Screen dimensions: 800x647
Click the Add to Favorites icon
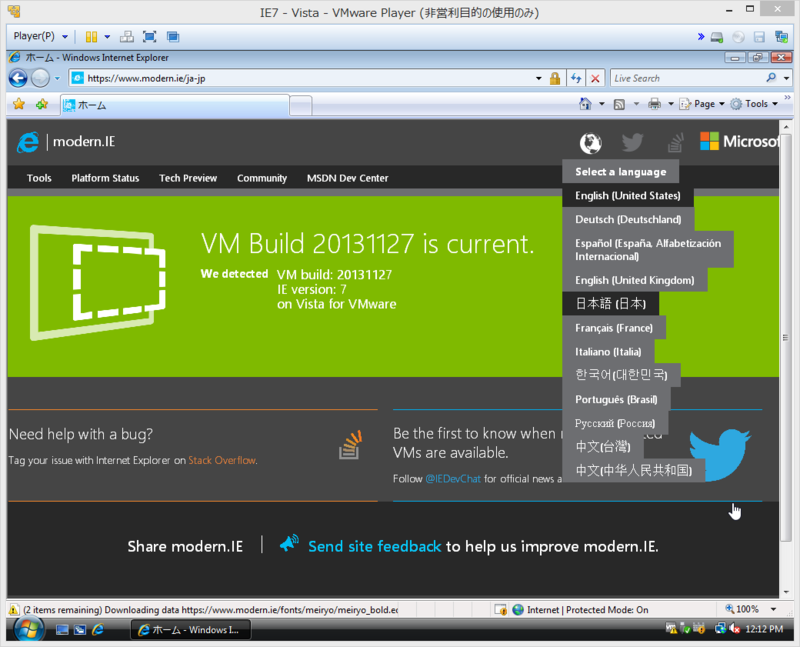(42, 104)
